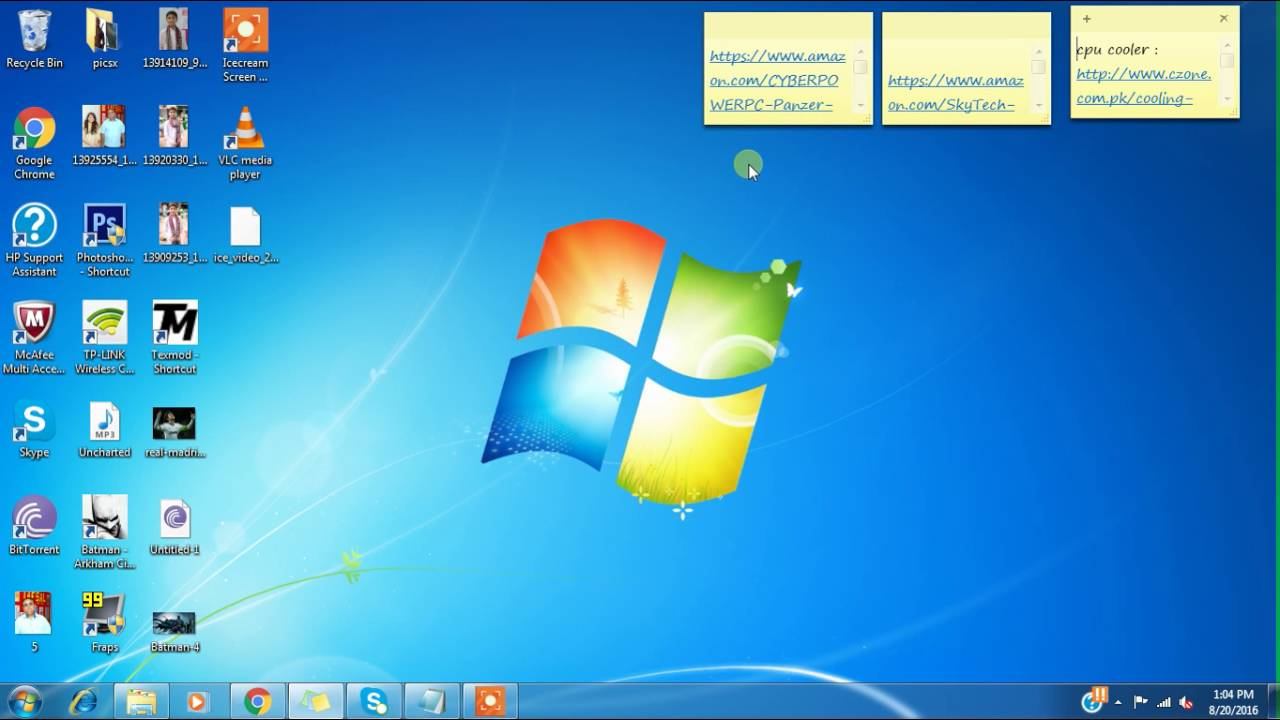Viewport: 1280px width, 720px height.
Task: Select the Batman Arkham game shortcut
Action: pyautogui.click(x=105, y=532)
